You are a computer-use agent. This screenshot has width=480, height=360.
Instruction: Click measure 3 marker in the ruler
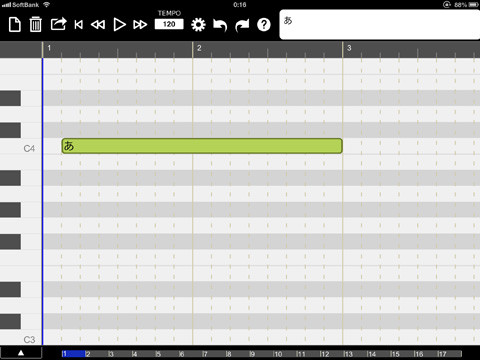[x=349, y=48]
